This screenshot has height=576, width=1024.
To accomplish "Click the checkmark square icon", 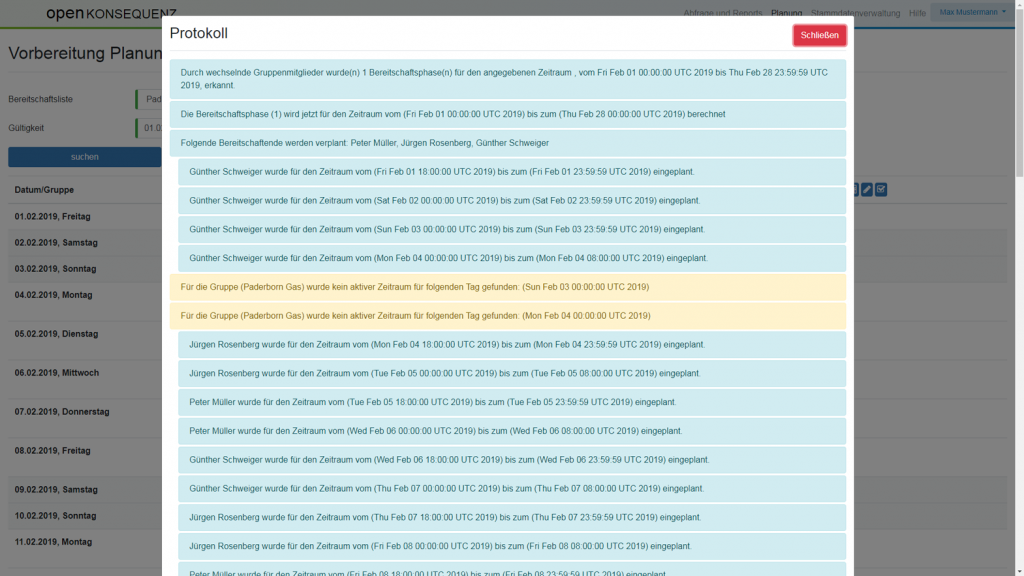I will pyautogui.click(x=881, y=190).
